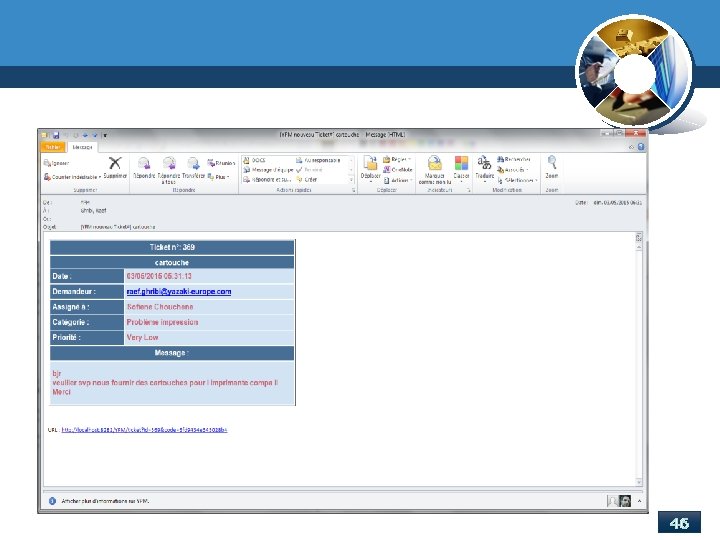The image size is (720, 540).
Task: Open the raef.ghribi@yazaki-europe.com email link
Action: click(x=179, y=292)
